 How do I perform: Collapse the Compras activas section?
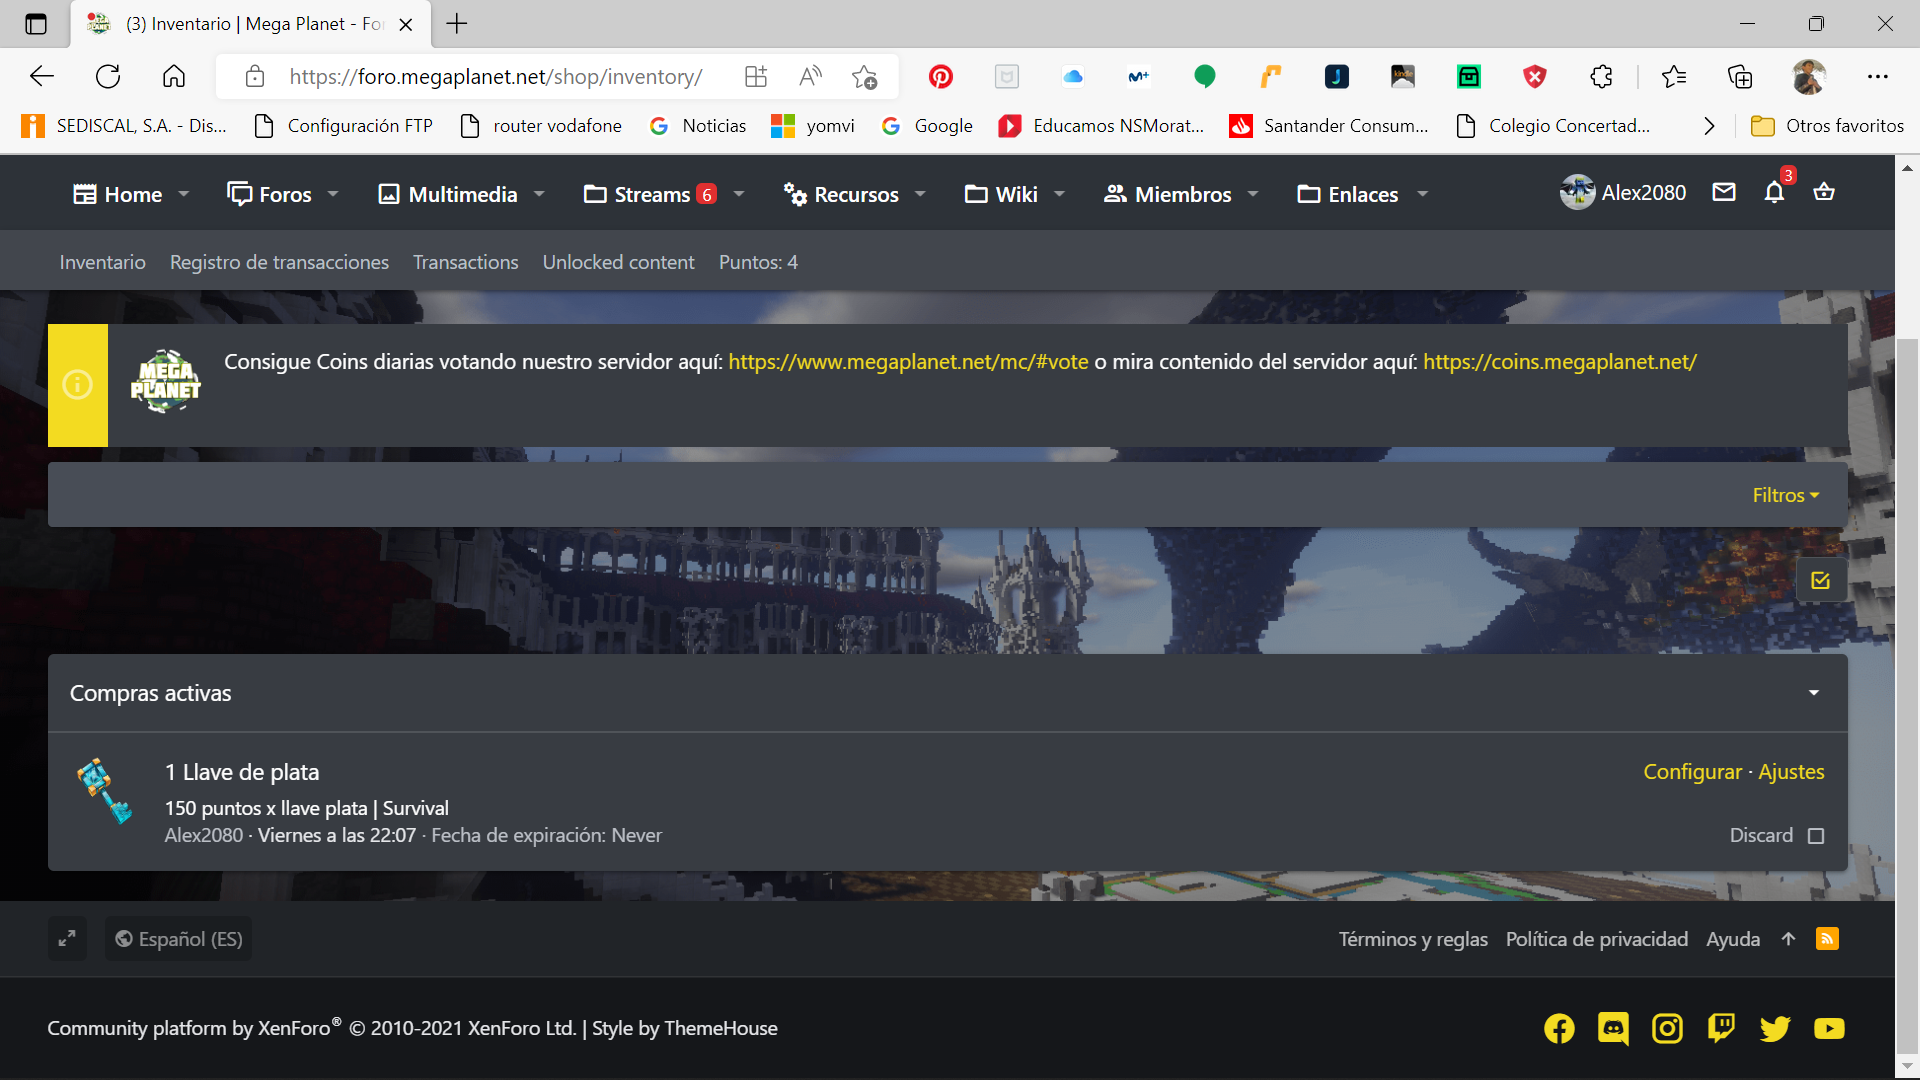click(1813, 693)
